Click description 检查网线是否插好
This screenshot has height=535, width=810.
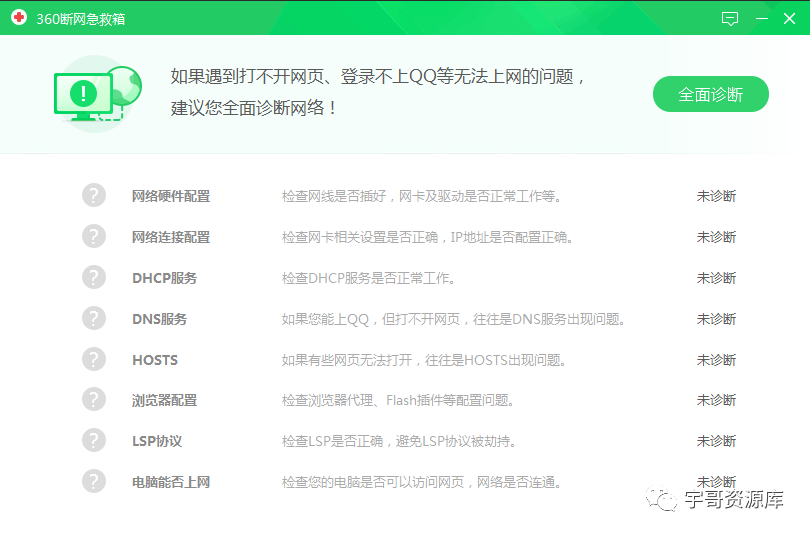pyautogui.click(x=422, y=196)
